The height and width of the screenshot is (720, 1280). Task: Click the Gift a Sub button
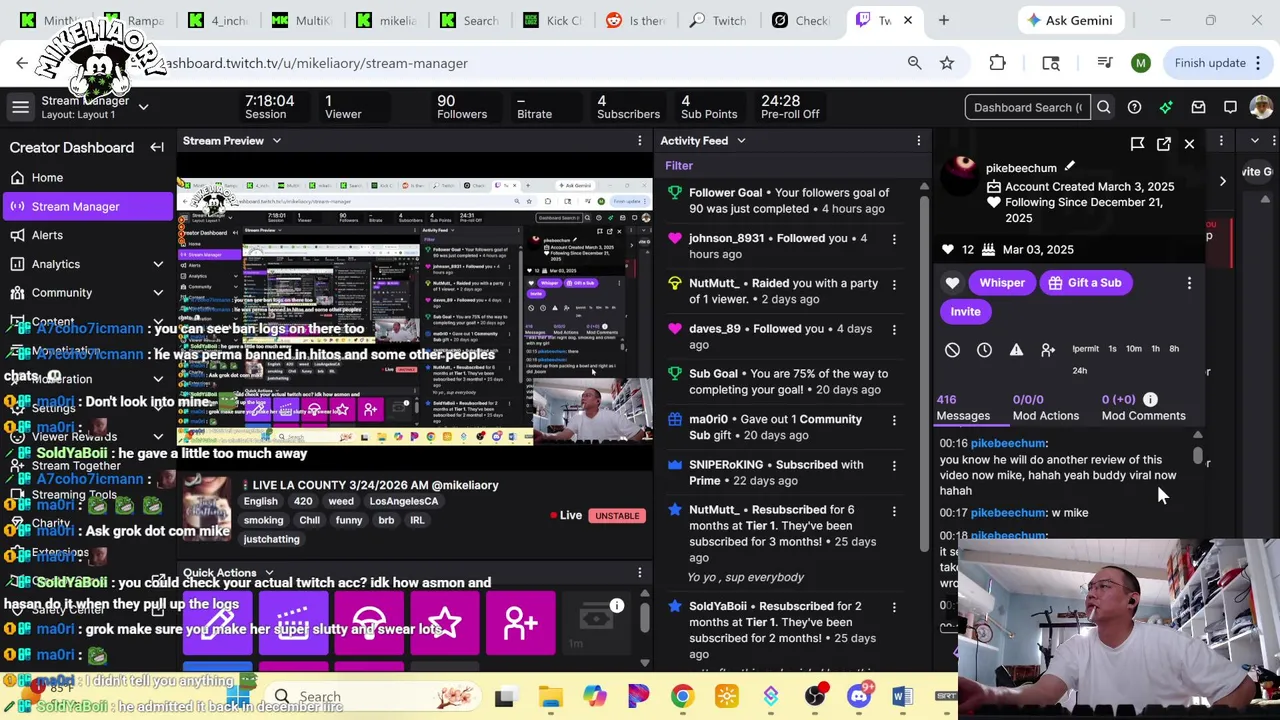tap(1086, 283)
